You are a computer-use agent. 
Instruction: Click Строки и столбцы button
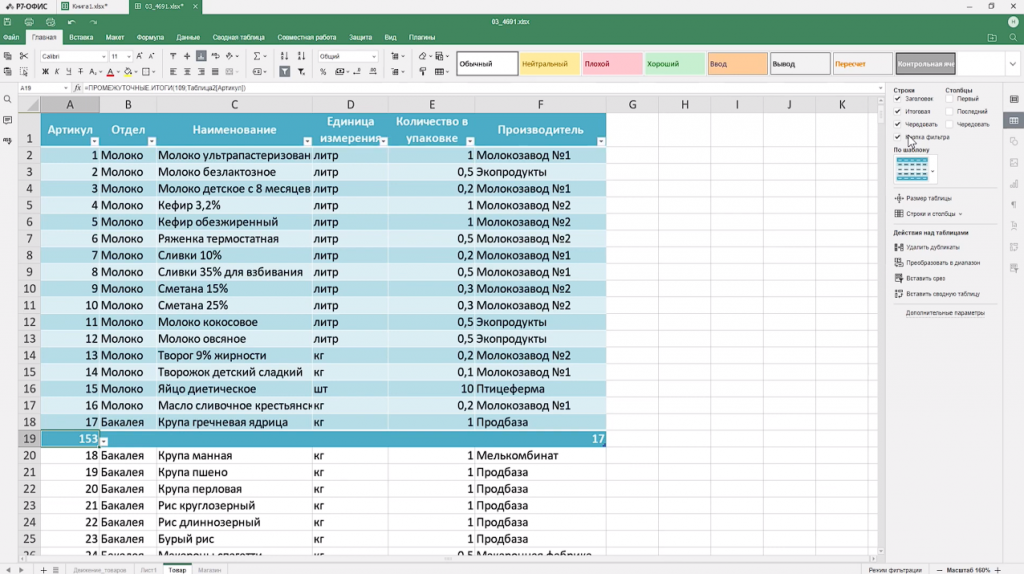point(928,214)
